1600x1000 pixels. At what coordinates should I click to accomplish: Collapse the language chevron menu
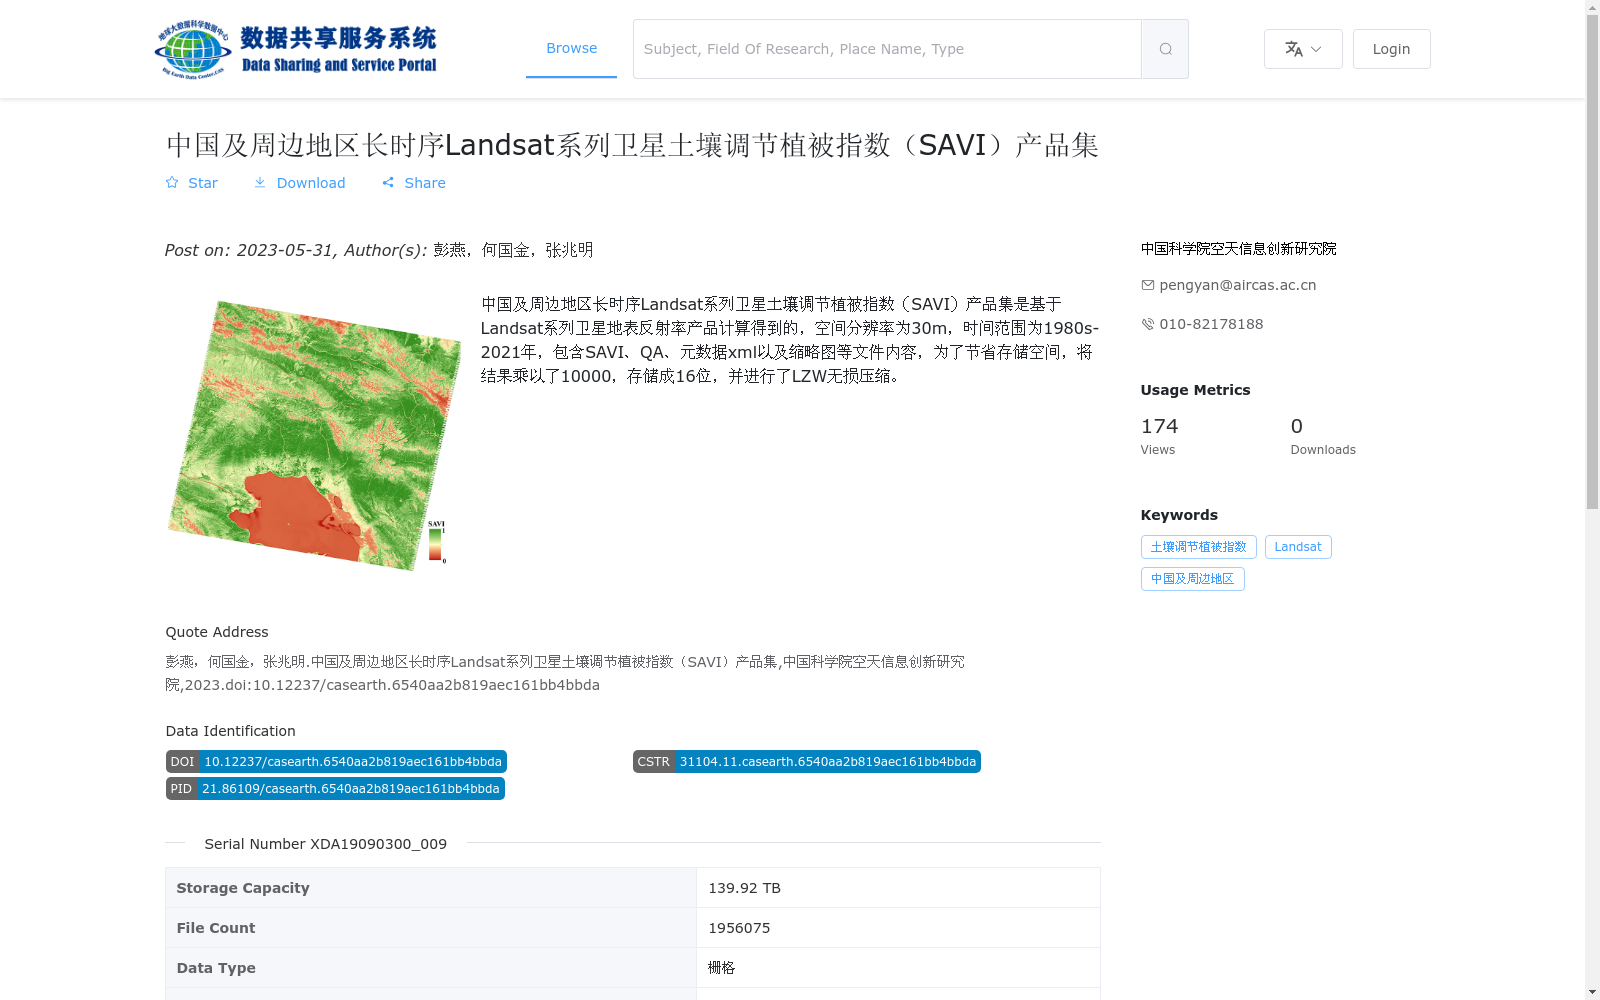point(1315,49)
